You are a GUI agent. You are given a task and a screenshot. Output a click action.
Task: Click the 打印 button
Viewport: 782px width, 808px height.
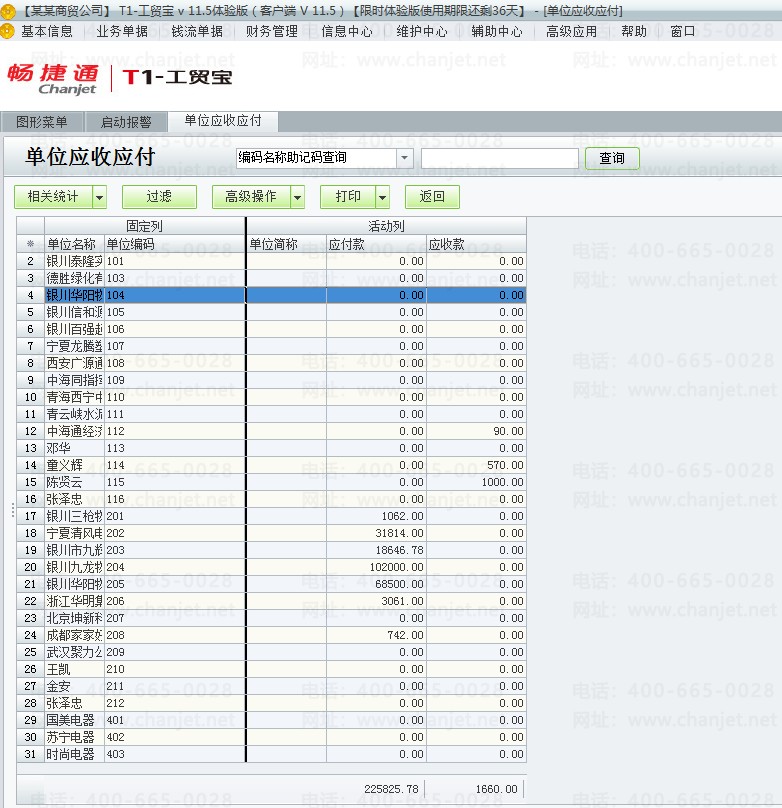click(x=348, y=197)
